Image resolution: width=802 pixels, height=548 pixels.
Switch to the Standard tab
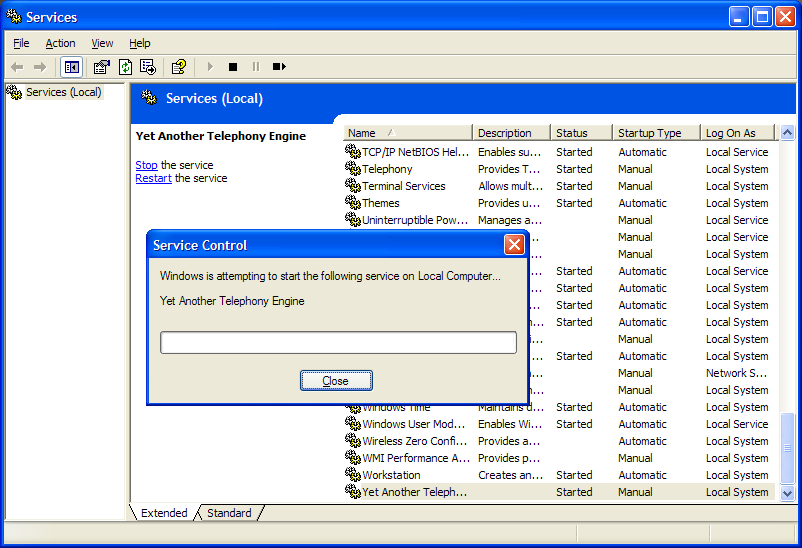coord(229,513)
